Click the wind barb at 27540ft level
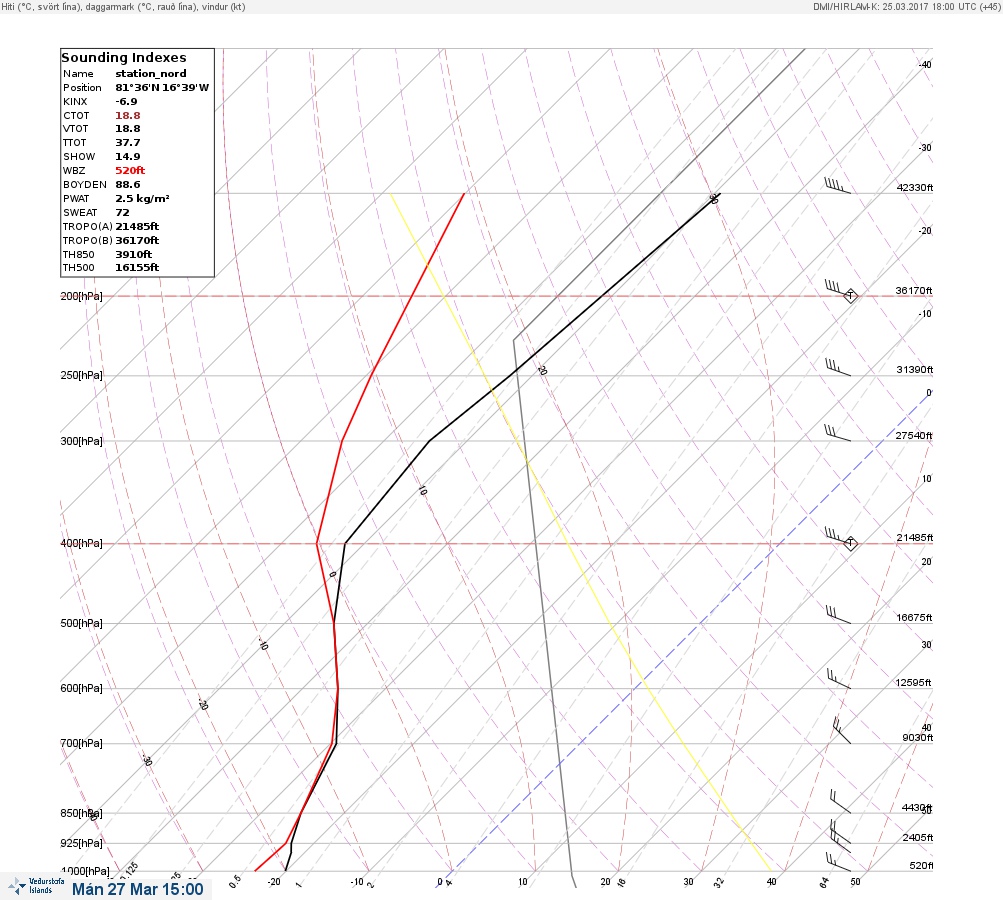Screen dimensions: 1003x900 tap(837, 433)
